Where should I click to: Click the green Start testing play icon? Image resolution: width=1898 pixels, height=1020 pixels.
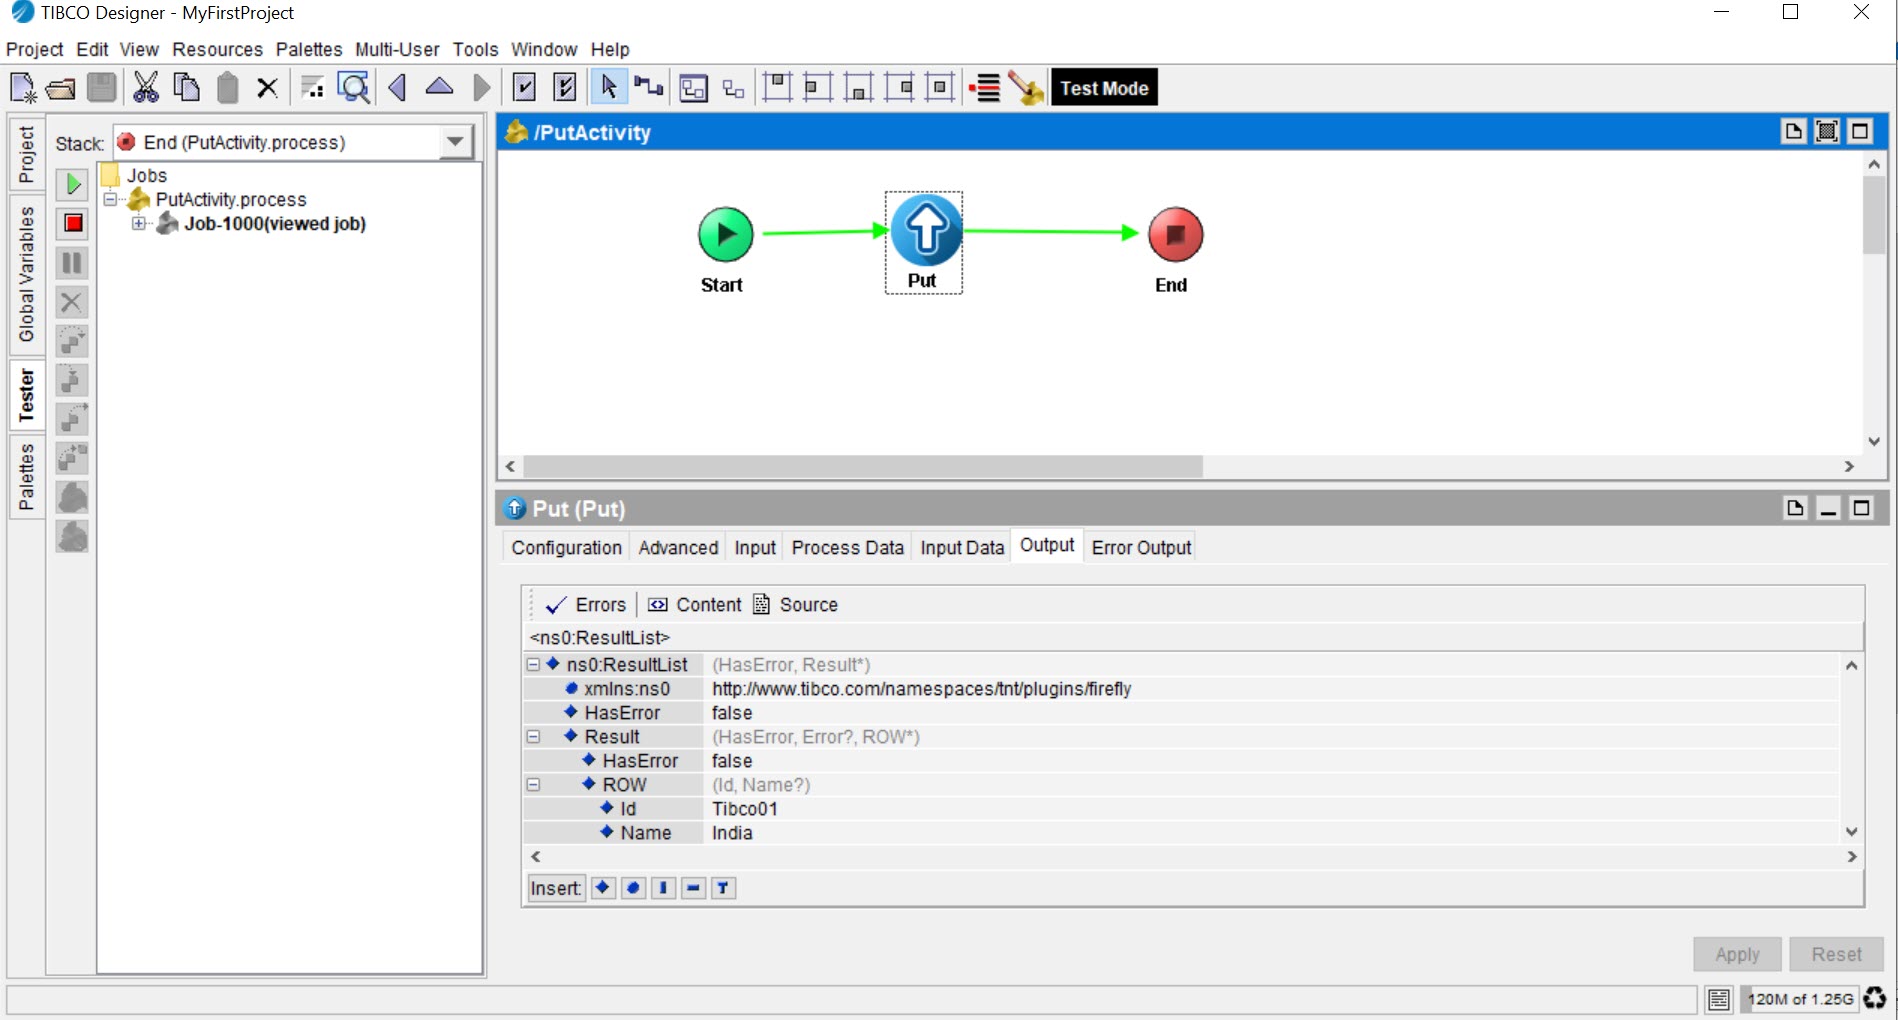coord(73,184)
